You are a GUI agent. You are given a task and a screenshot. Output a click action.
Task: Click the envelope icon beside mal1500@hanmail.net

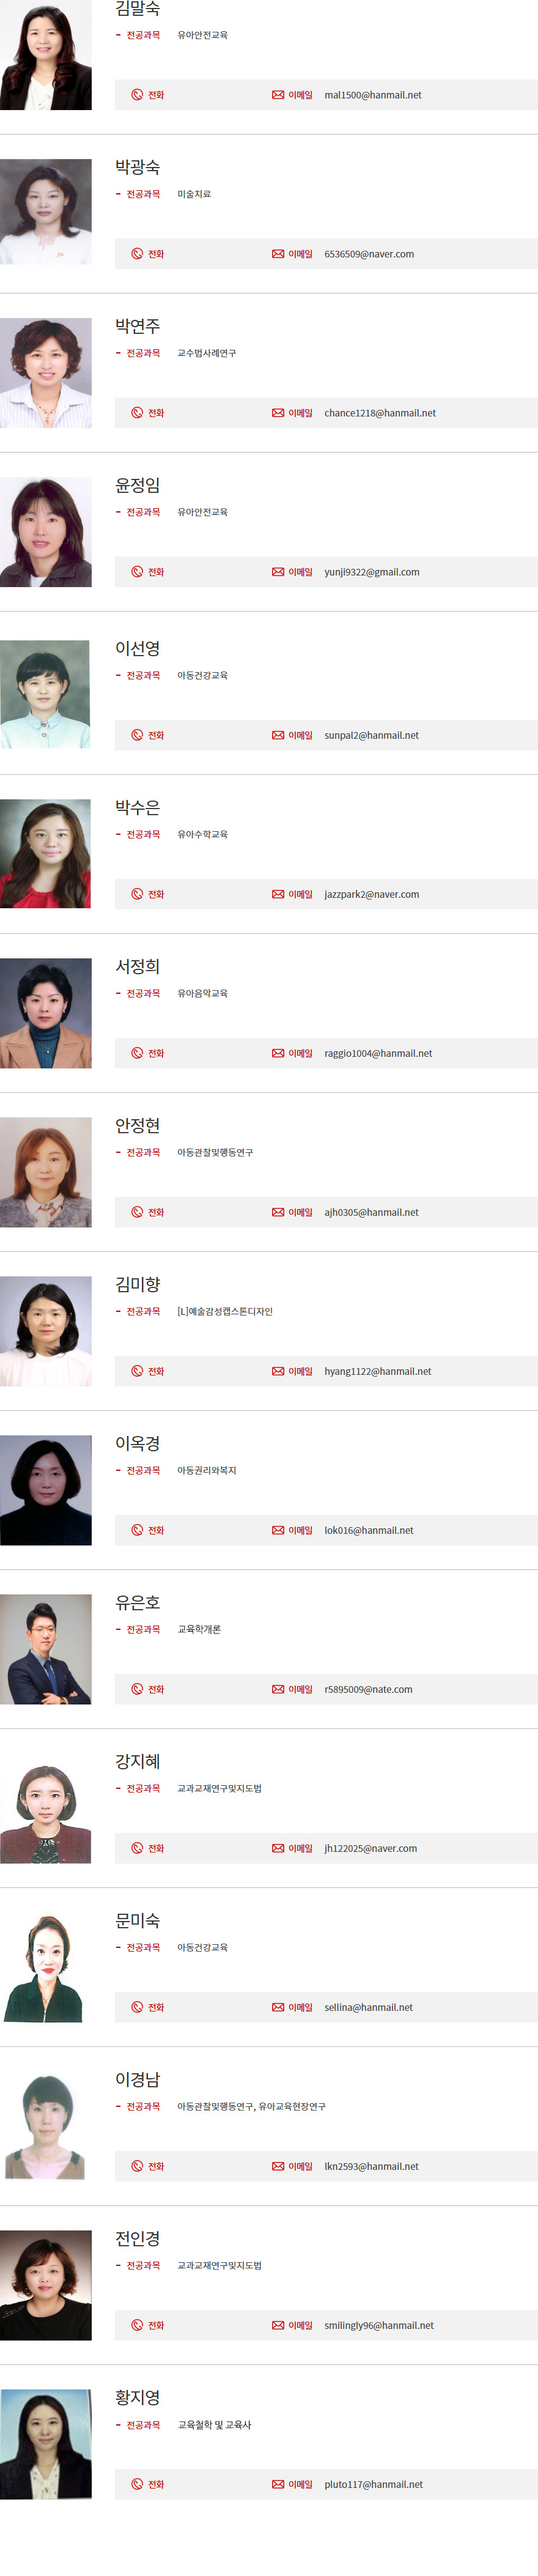pyautogui.click(x=278, y=95)
